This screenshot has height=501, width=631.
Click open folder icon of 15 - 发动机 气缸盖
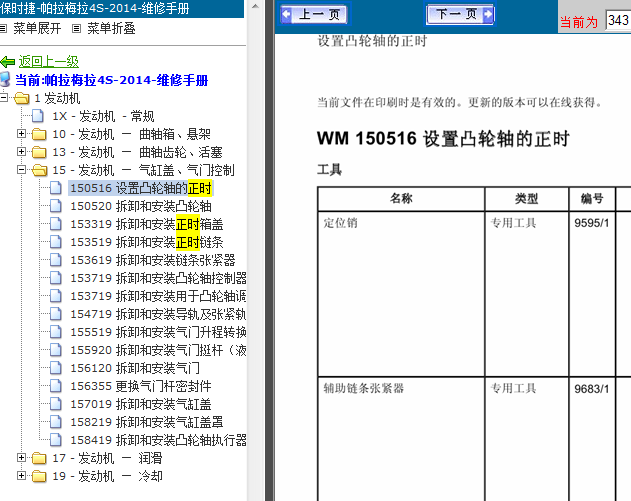coord(39,170)
